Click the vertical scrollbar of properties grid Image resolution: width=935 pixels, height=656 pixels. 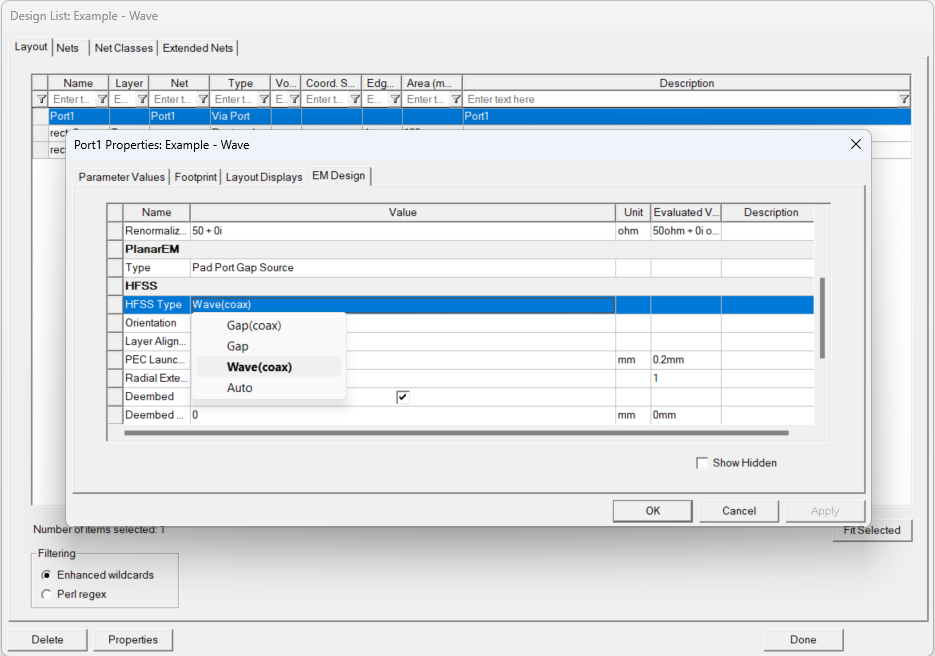822,318
